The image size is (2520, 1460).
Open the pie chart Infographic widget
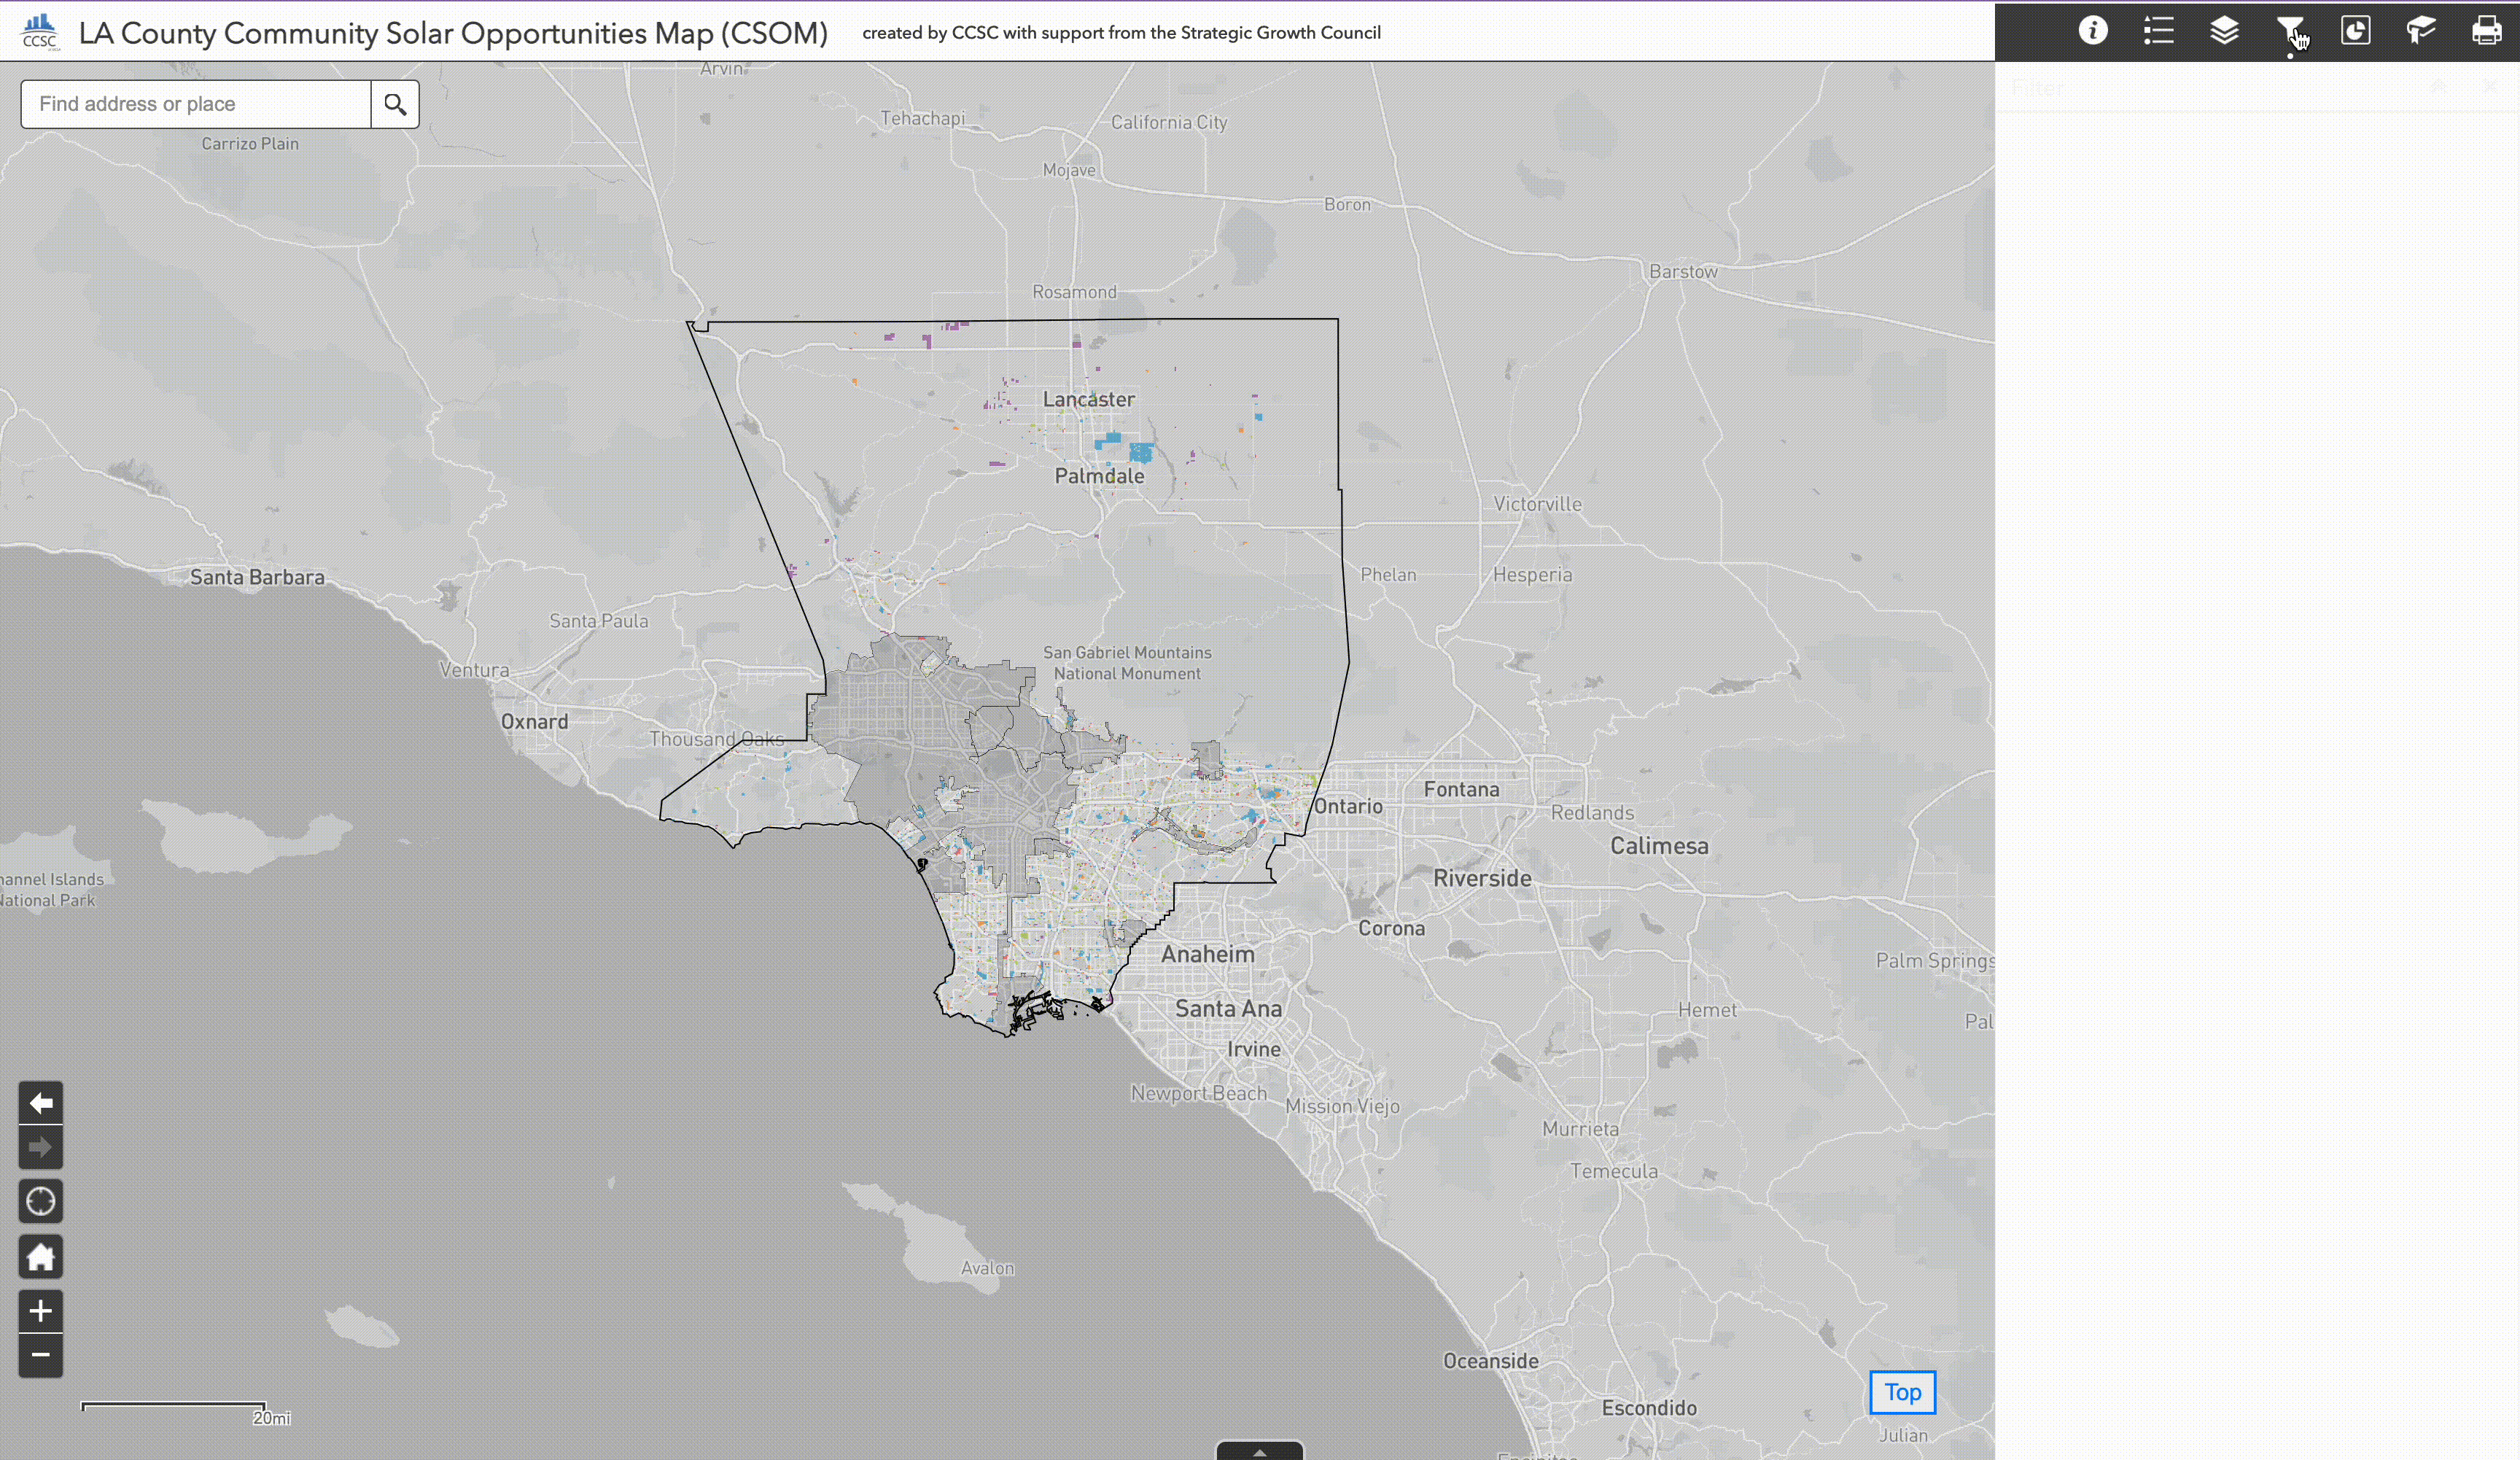click(x=2356, y=31)
